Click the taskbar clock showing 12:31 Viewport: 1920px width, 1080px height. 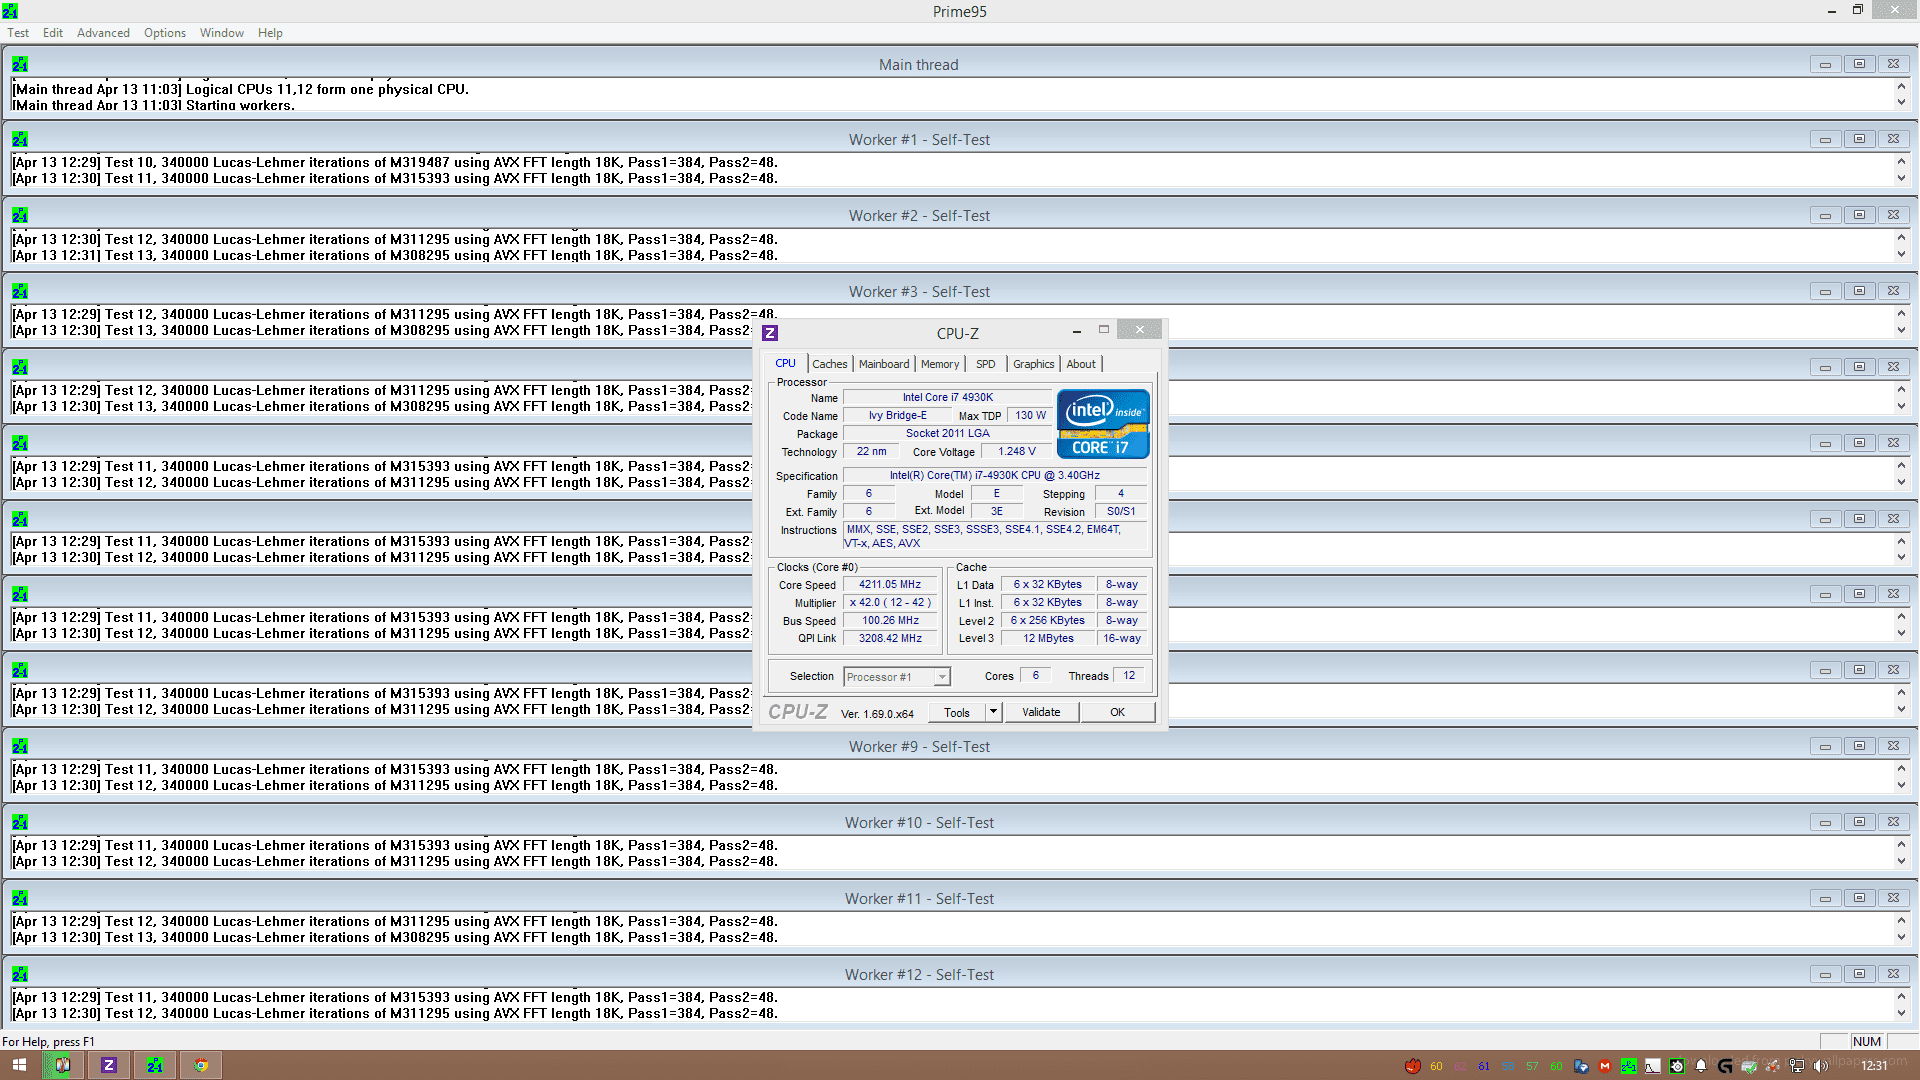[x=1874, y=1066]
